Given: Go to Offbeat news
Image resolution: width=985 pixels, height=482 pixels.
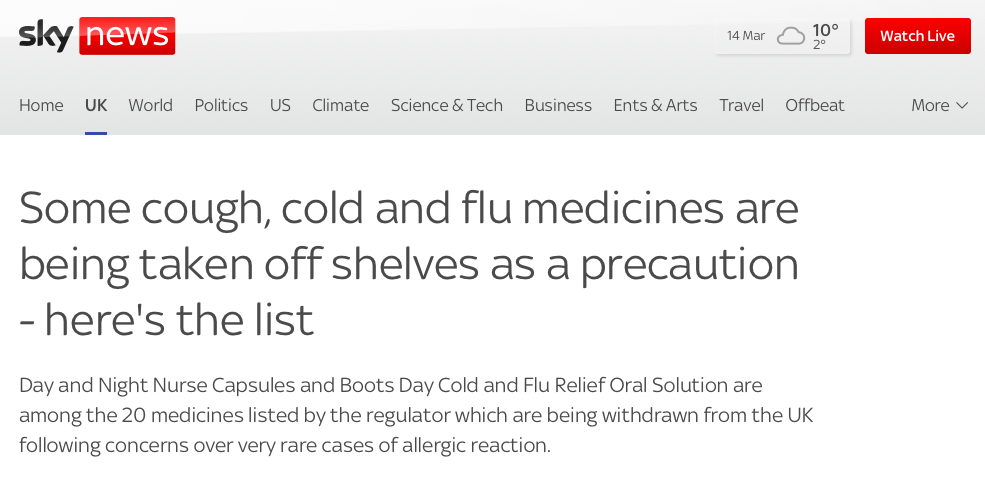Looking at the screenshot, I should (x=815, y=105).
